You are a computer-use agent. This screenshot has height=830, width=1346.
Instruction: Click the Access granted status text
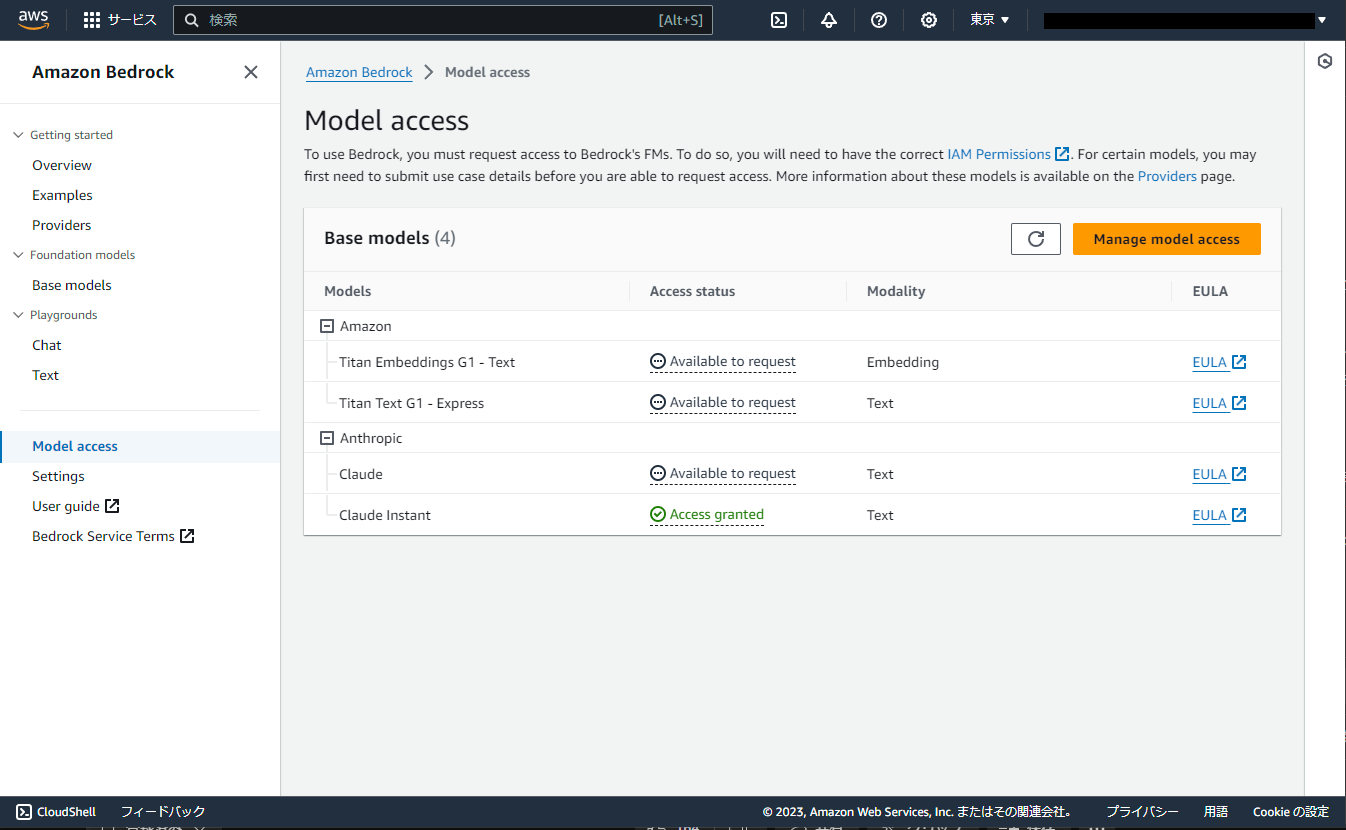pyautogui.click(x=717, y=515)
